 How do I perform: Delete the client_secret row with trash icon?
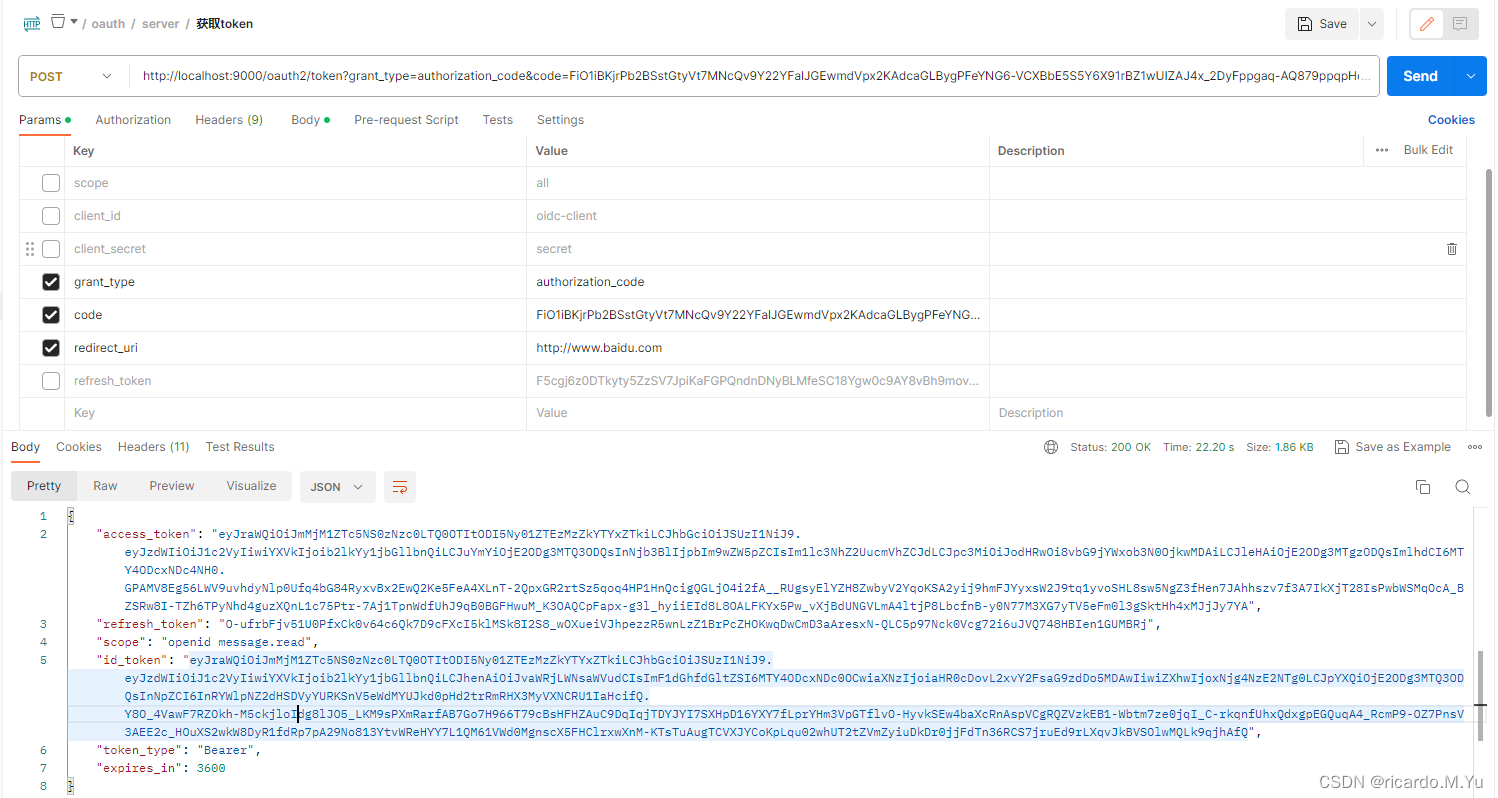click(x=1452, y=249)
